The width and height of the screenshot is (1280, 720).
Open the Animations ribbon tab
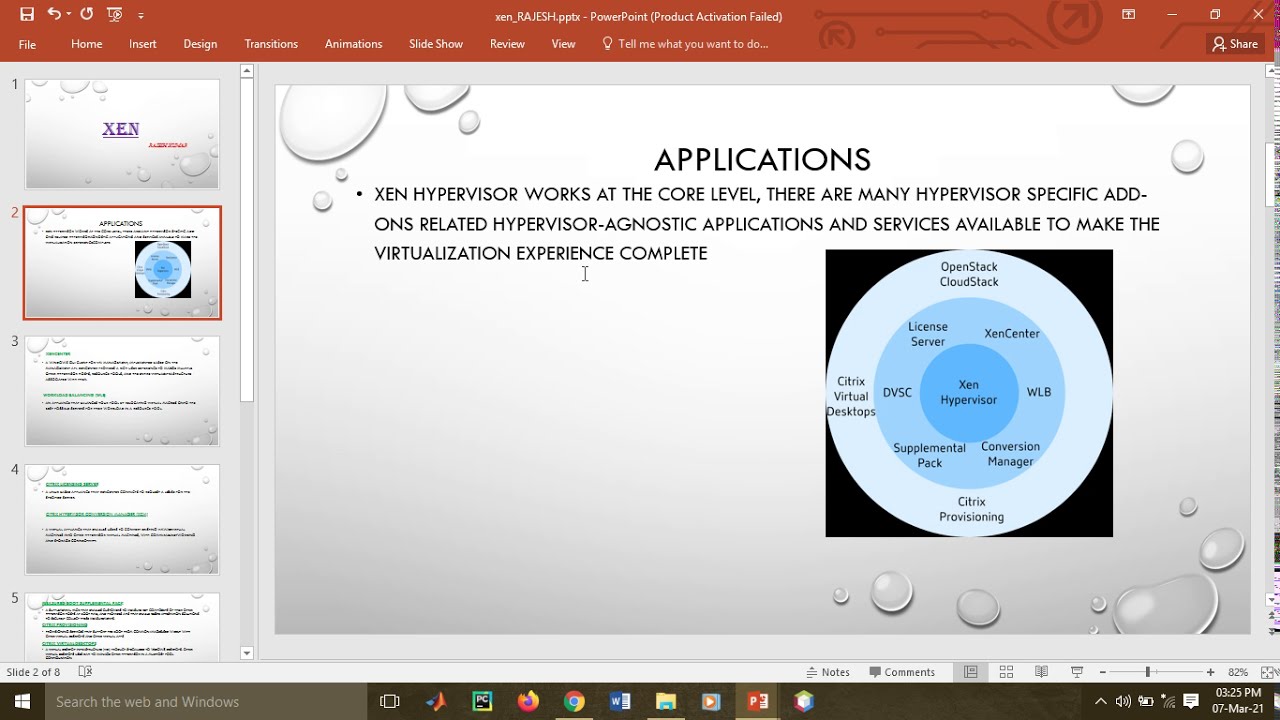pos(353,44)
